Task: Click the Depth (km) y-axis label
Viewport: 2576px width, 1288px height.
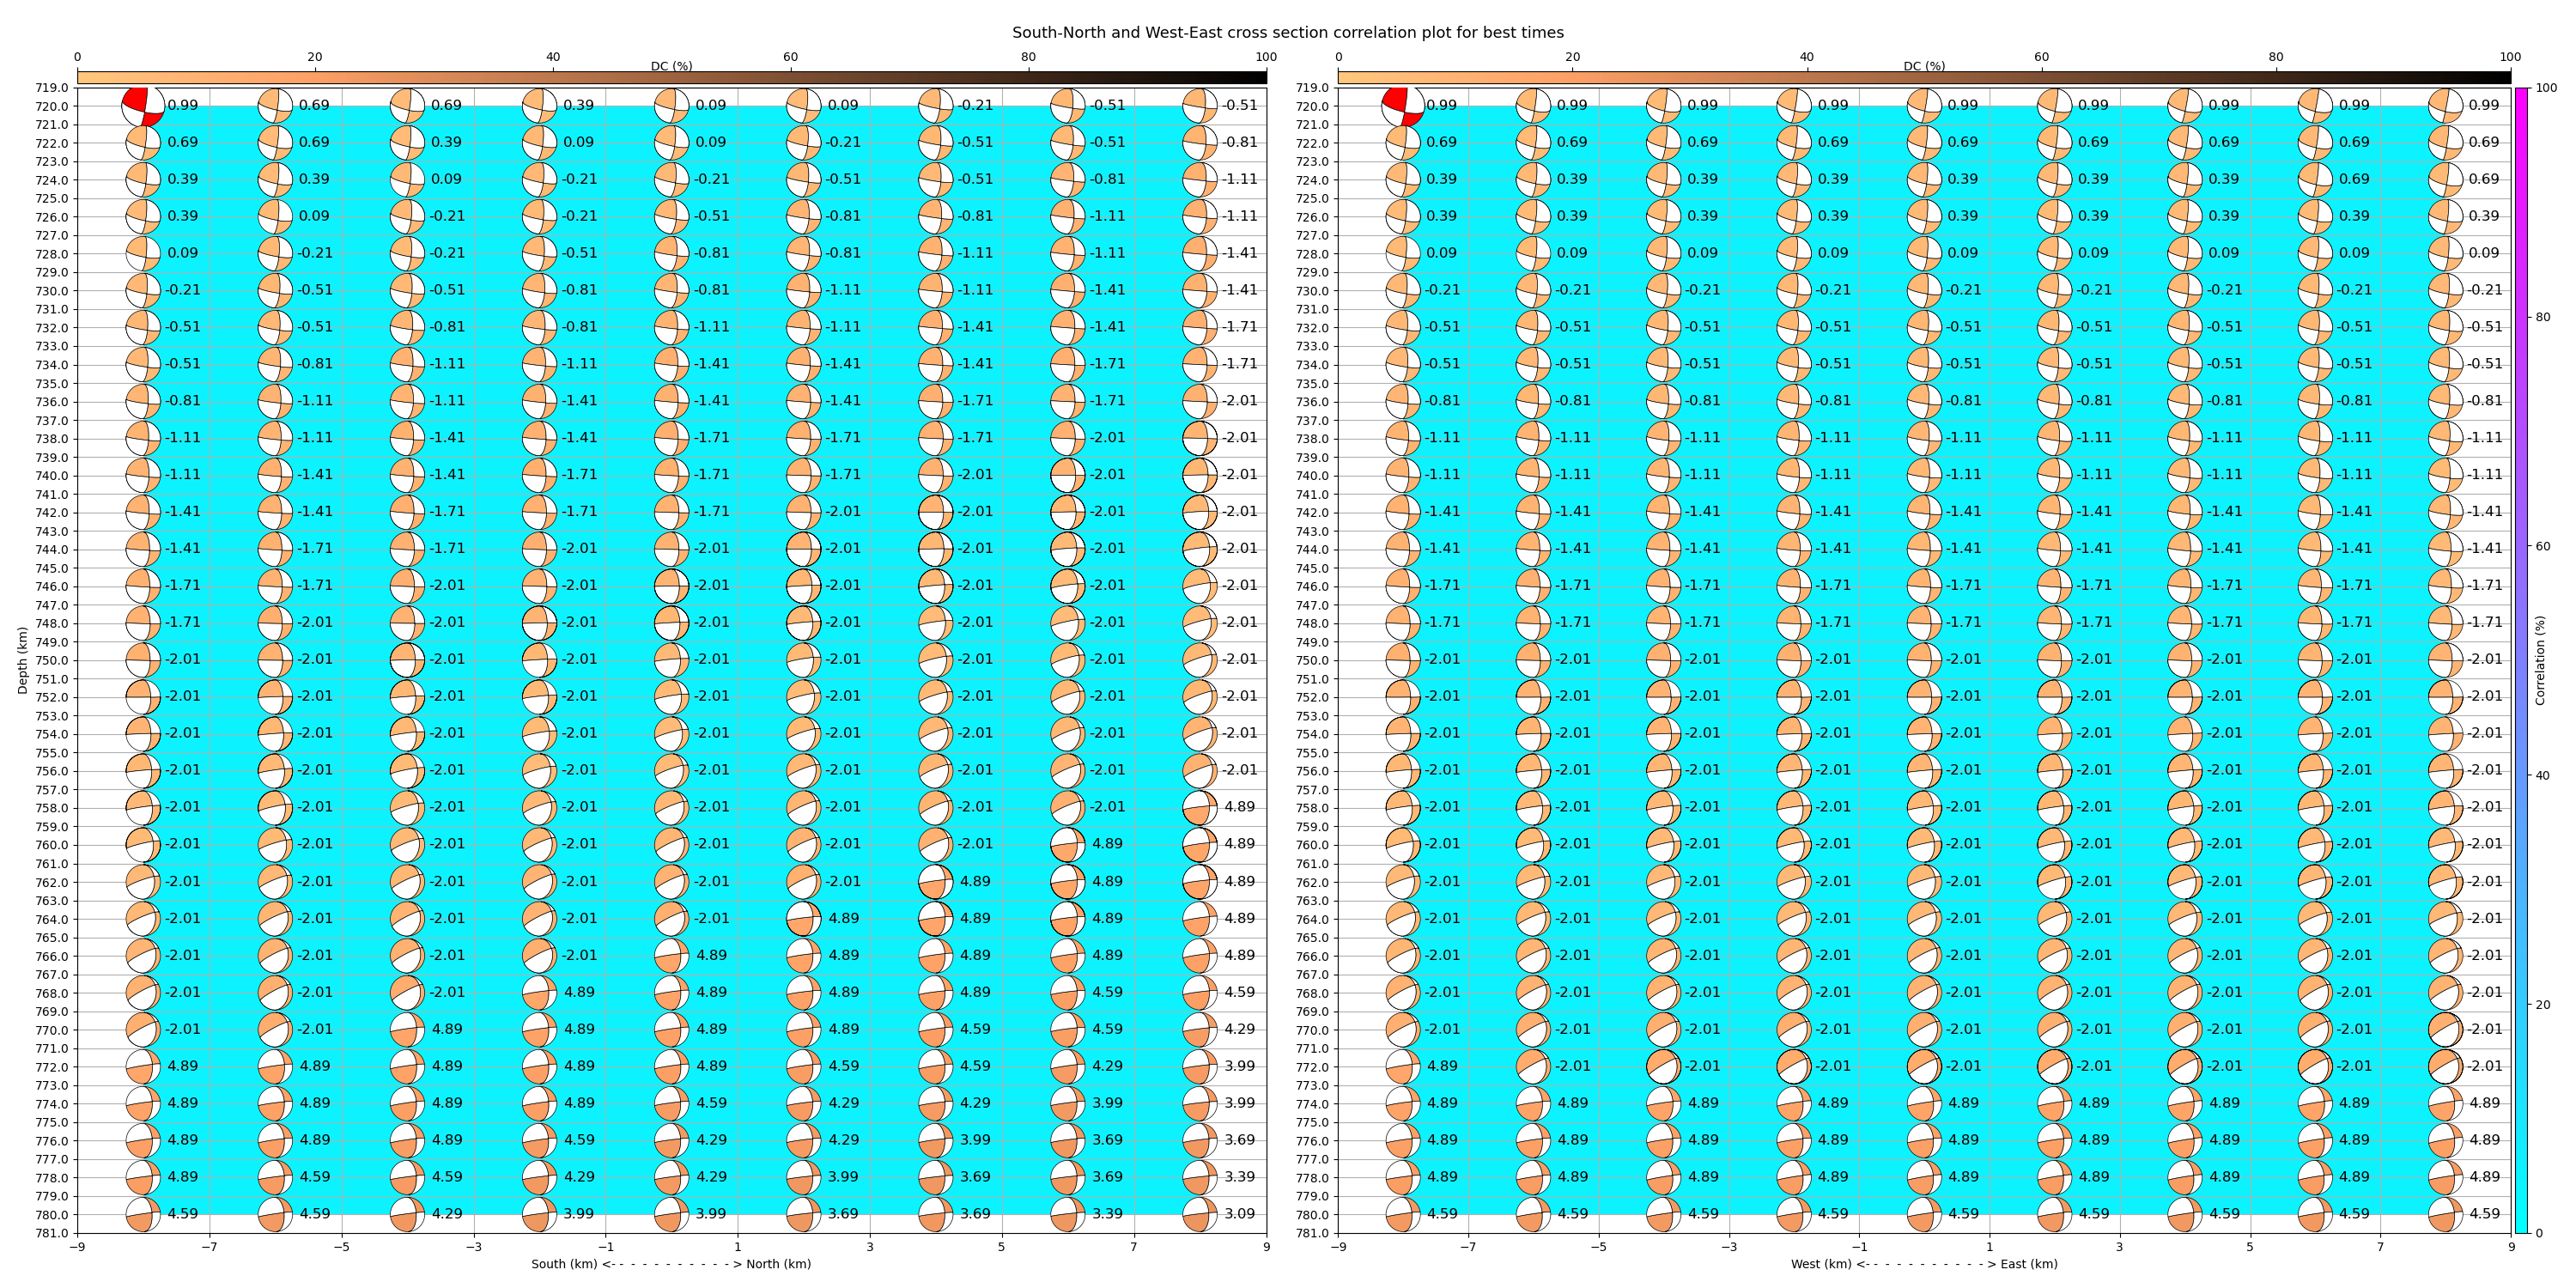Action: [22, 660]
